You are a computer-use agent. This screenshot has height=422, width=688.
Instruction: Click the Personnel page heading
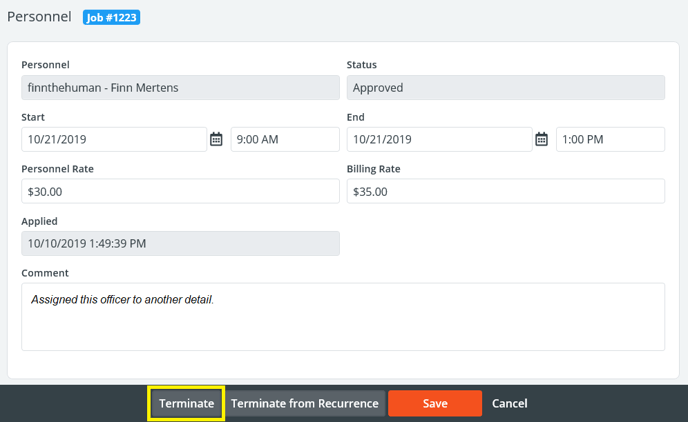click(40, 17)
